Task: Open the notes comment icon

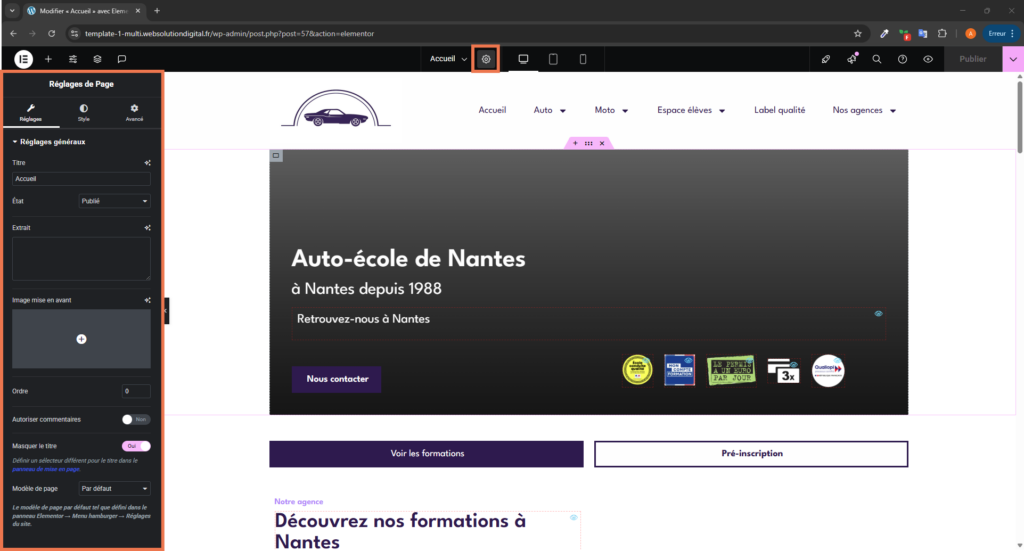Action: pos(122,59)
